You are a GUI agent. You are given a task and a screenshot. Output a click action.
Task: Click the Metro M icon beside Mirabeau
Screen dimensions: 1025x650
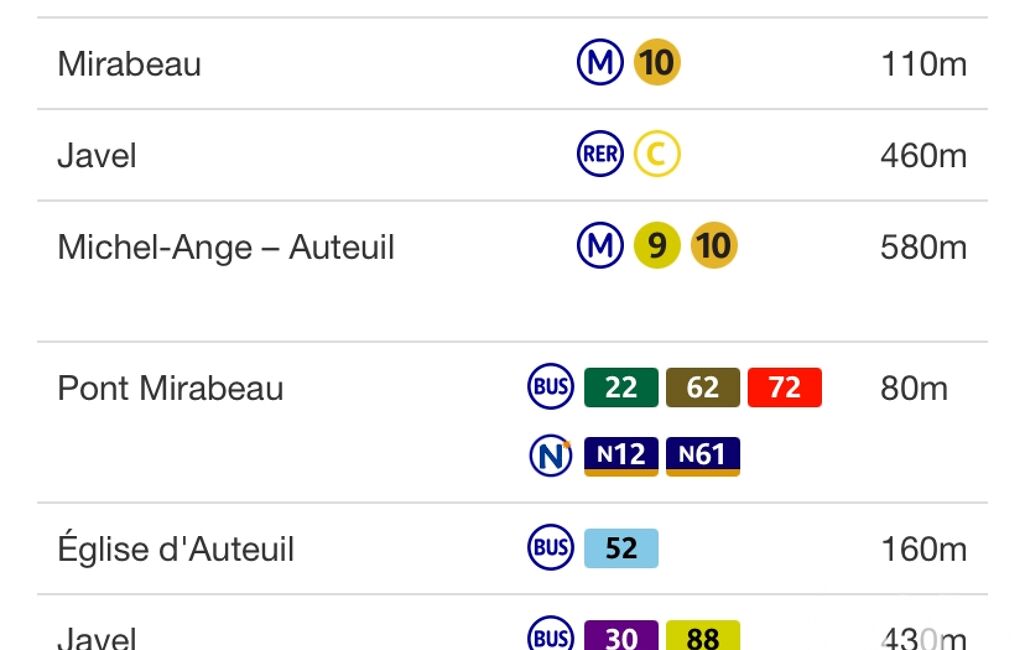[600, 63]
